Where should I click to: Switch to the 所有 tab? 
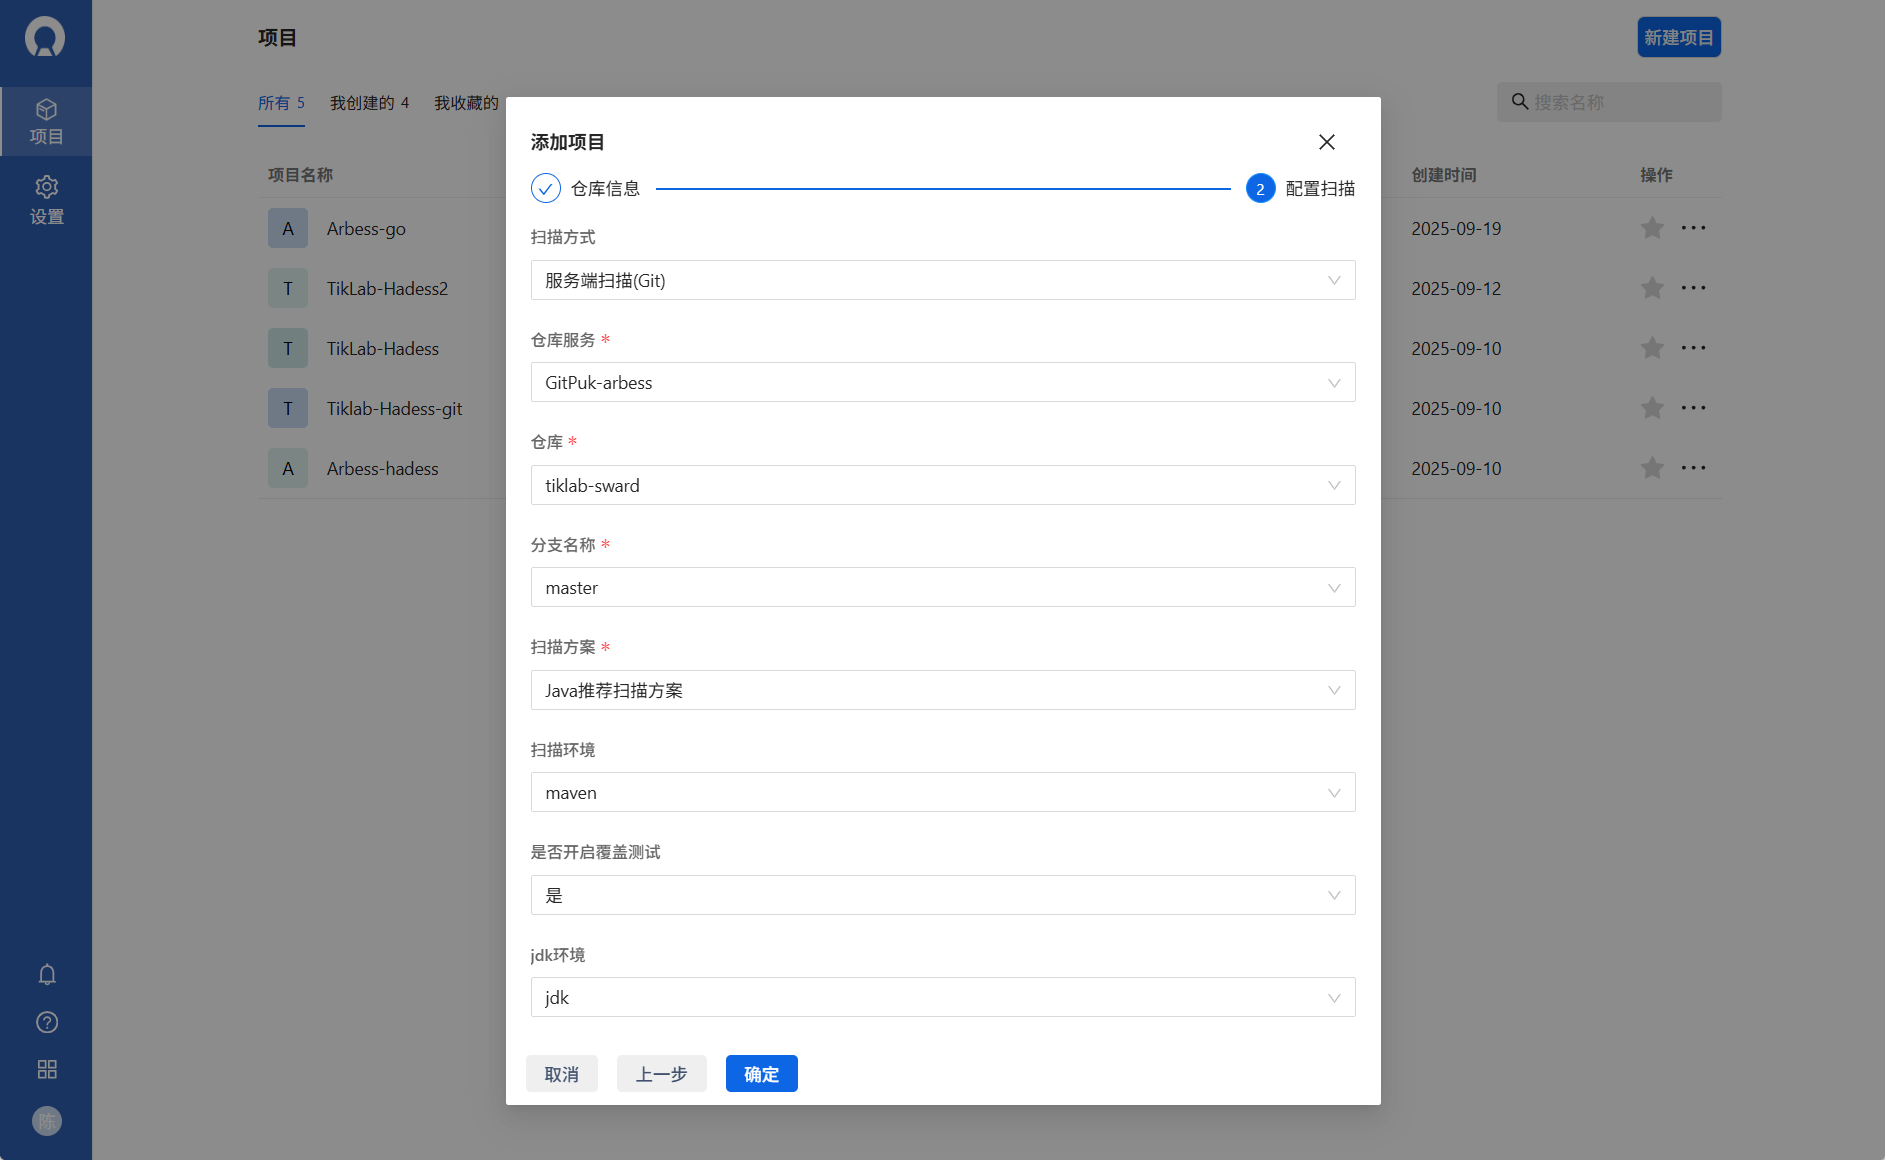281,103
